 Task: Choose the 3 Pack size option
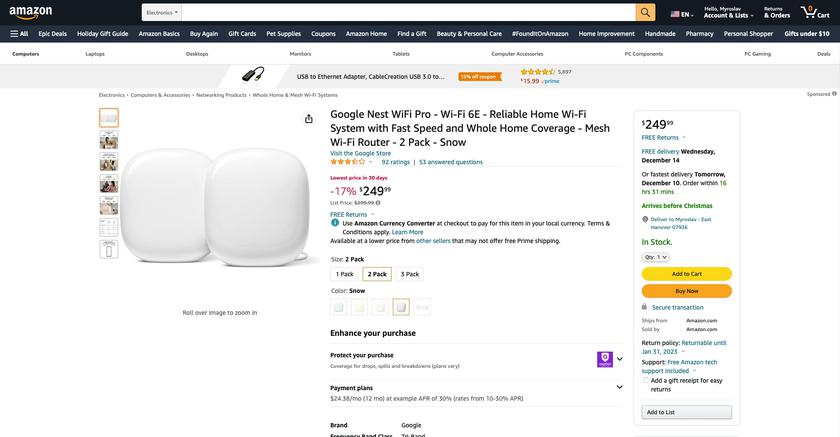coord(410,274)
